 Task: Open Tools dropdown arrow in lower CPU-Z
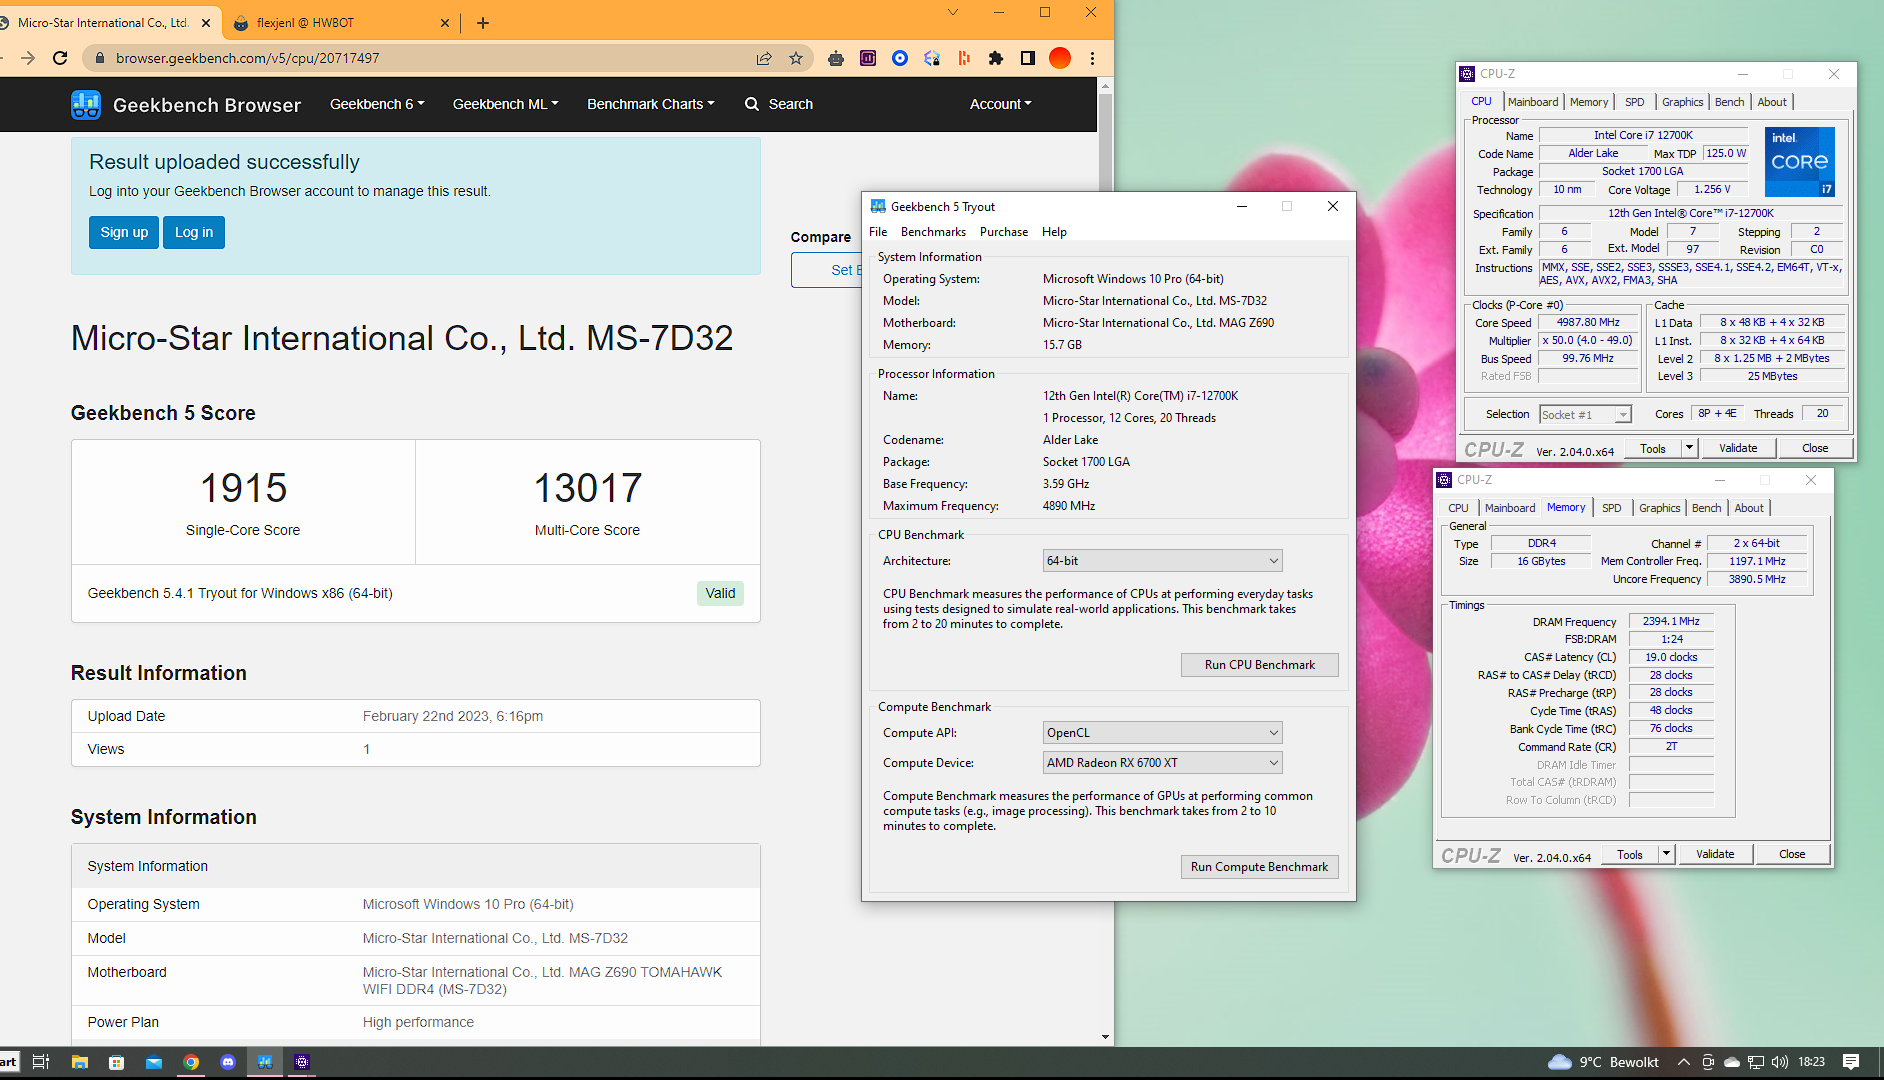1666,854
